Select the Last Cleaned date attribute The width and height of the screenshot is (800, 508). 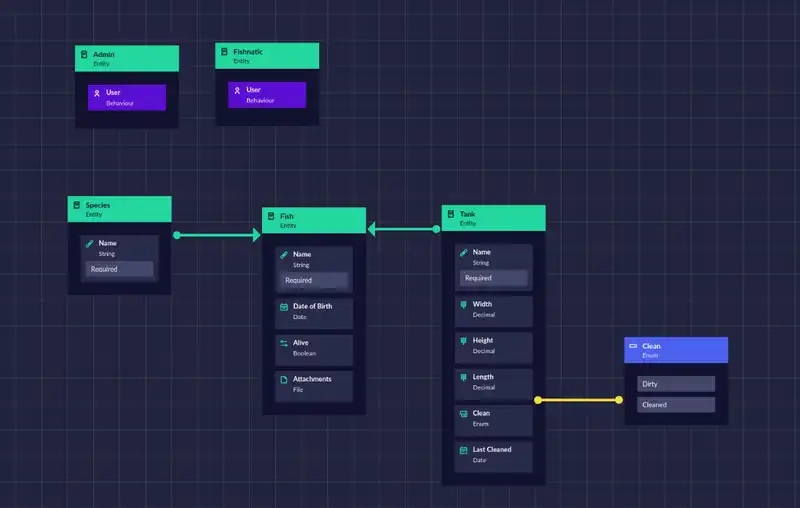click(493, 455)
